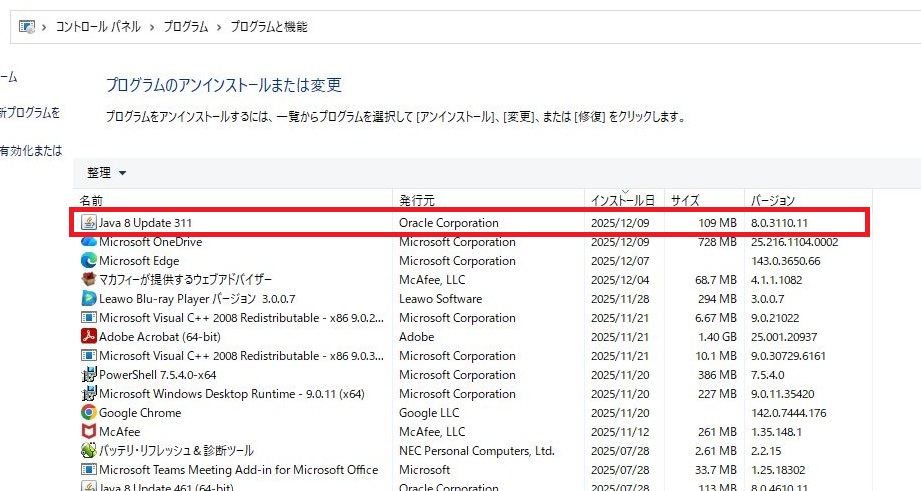
Task: Sort list by the 名前 column header
Action: pyautogui.click(x=92, y=200)
